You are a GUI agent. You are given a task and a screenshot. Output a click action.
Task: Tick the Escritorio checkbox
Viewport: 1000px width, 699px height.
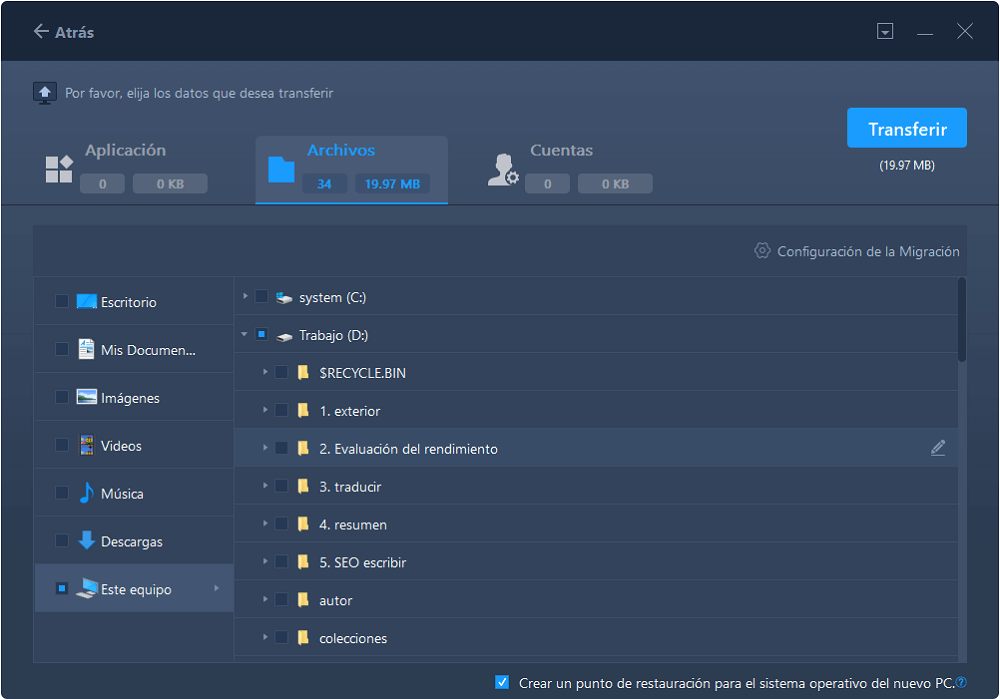coord(62,301)
